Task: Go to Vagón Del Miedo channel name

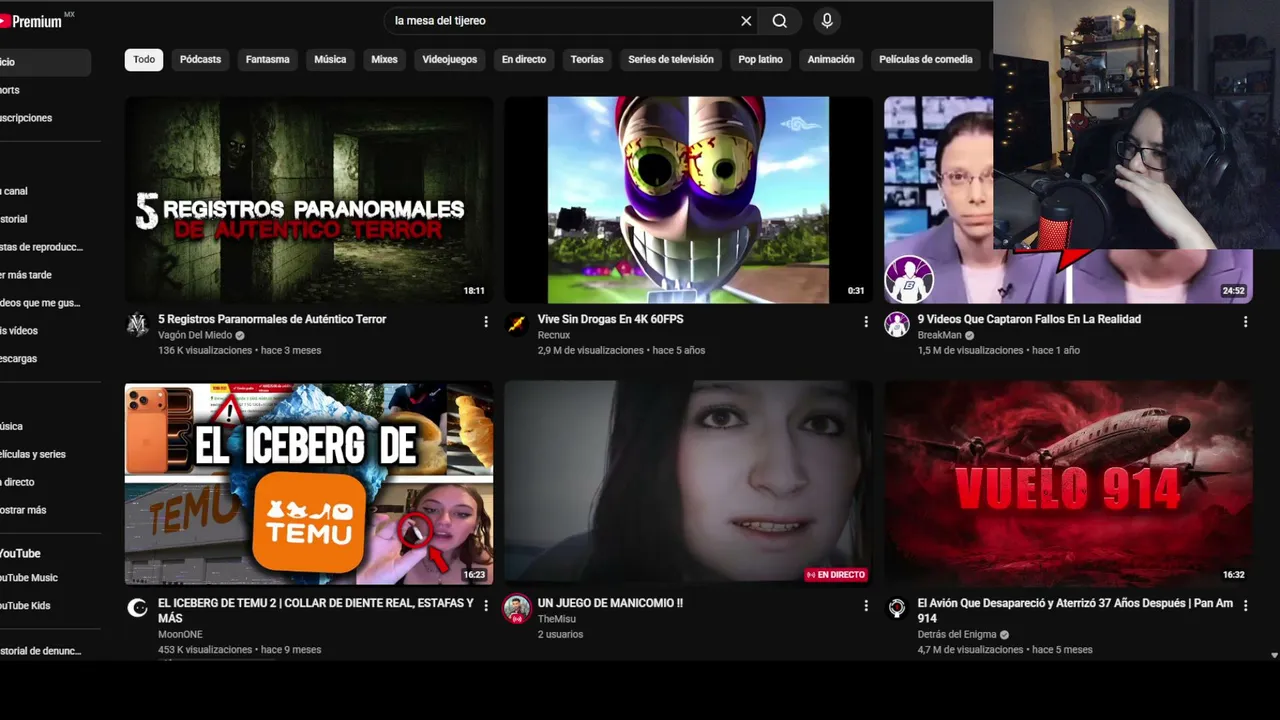Action: coord(195,335)
